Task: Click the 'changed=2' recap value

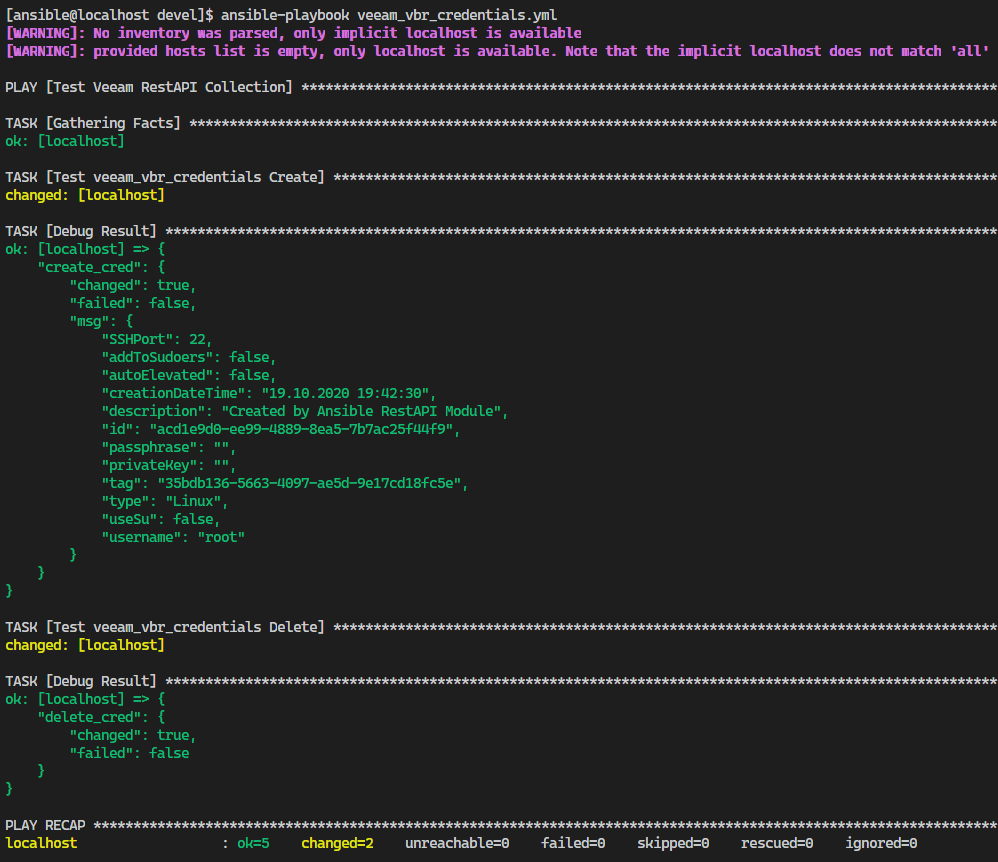Action: 337,844
